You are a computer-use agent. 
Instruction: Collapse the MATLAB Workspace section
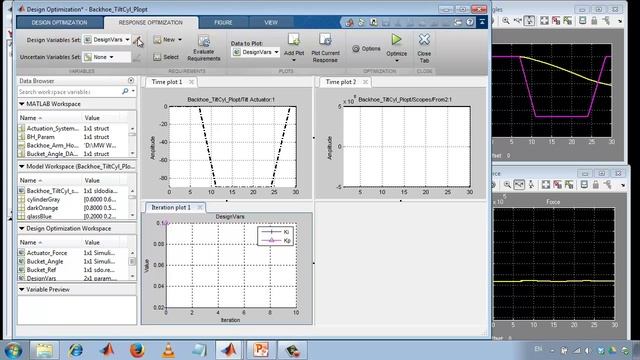point(22,104)
